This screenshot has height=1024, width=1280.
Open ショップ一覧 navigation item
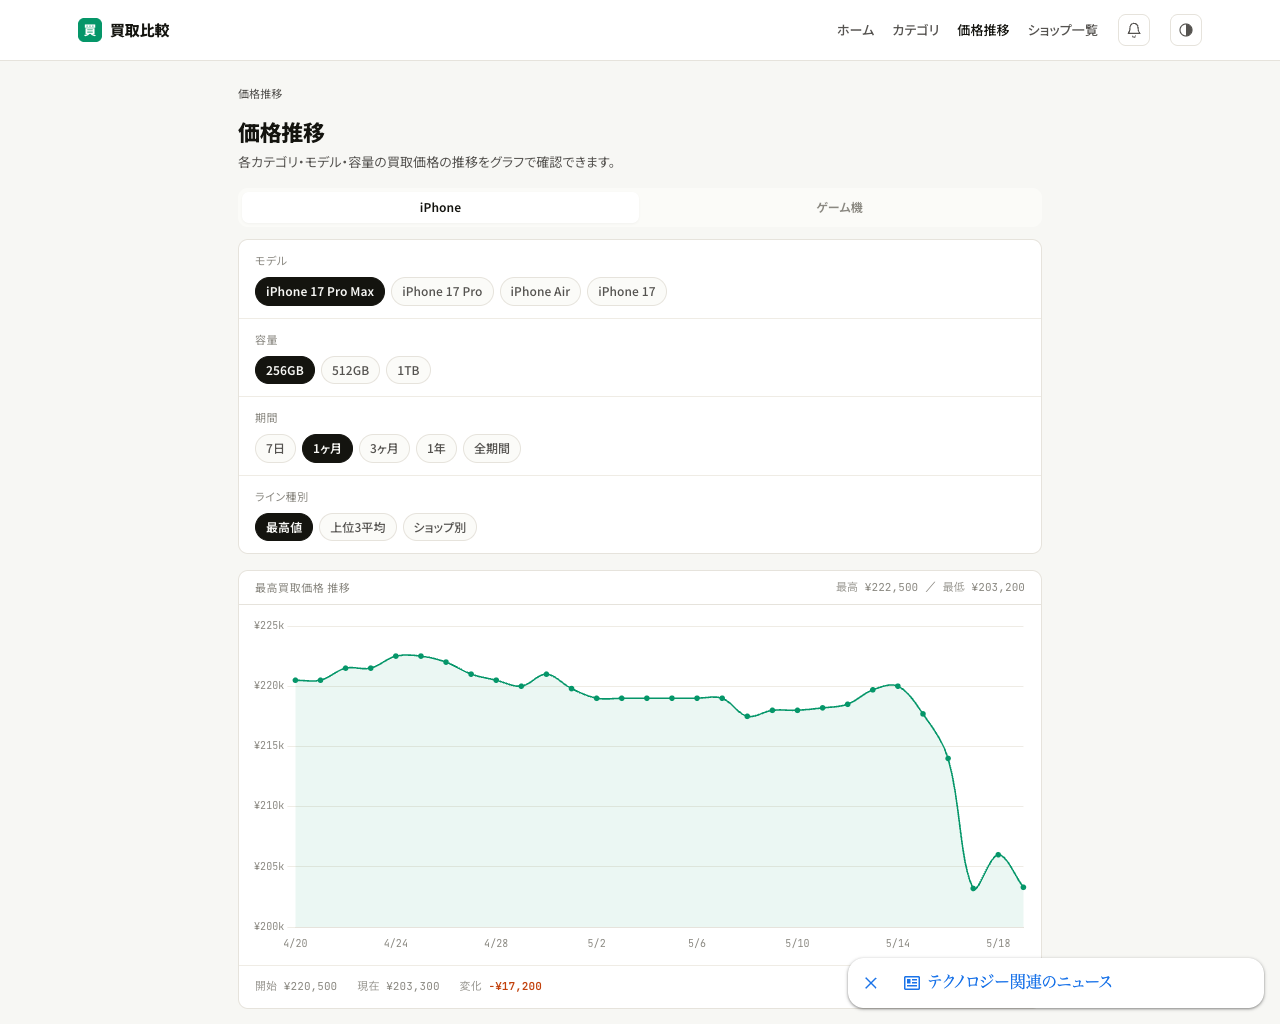(1063, 30)
